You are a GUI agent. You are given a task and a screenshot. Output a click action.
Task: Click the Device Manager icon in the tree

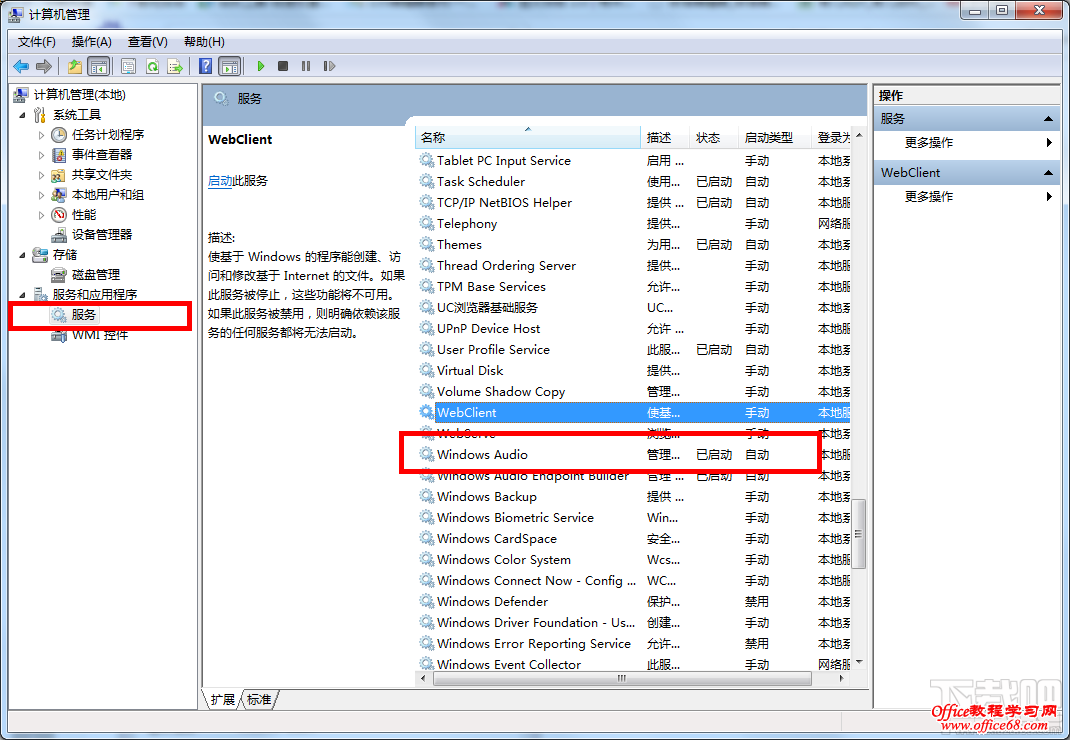[59, 235]
